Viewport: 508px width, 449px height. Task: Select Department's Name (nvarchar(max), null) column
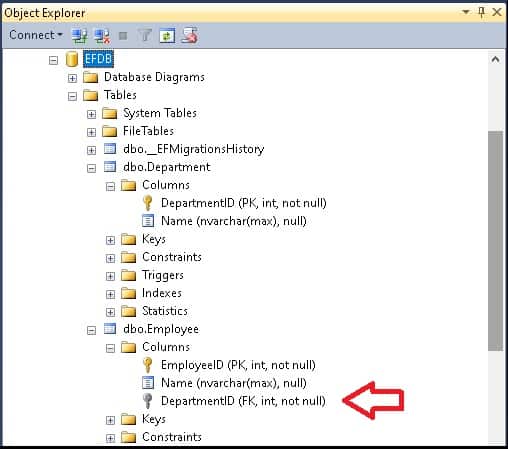pyautogui.click(x=234, y=221)
